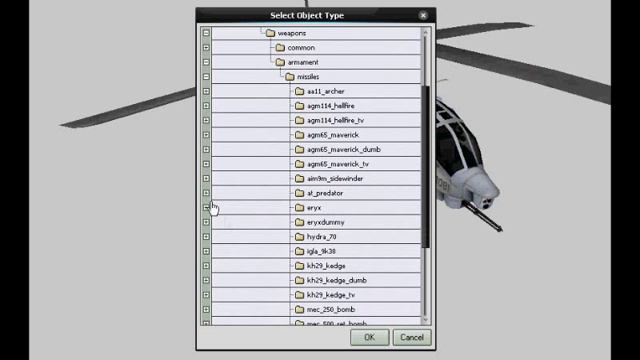The height and width of the screenshot is (360, 640).
Task: Select the 'igla_9k38' label
Action: pyautogui.click(x=321, y=251)
